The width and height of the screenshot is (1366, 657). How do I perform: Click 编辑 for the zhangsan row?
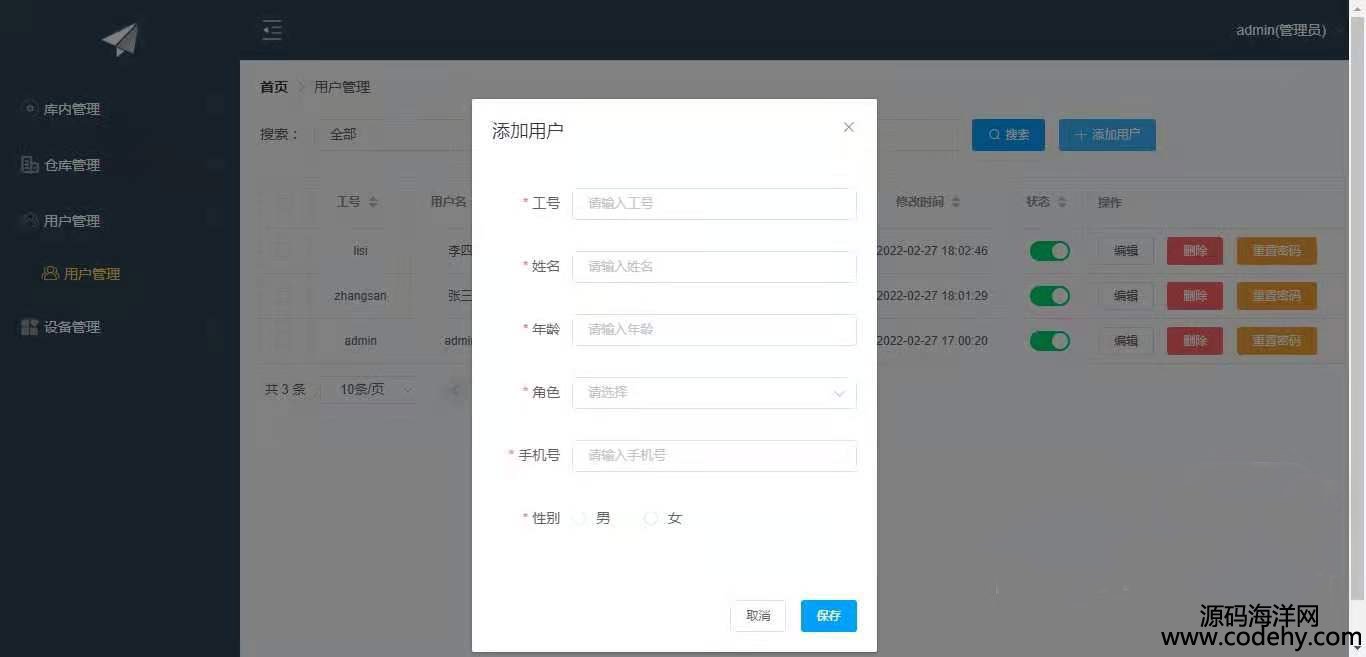click(x=1126, y=296)
